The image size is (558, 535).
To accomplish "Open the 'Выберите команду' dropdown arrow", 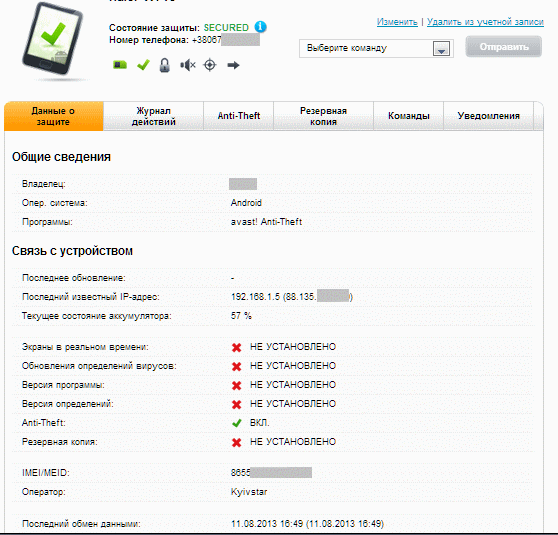I will coord(441,48).
